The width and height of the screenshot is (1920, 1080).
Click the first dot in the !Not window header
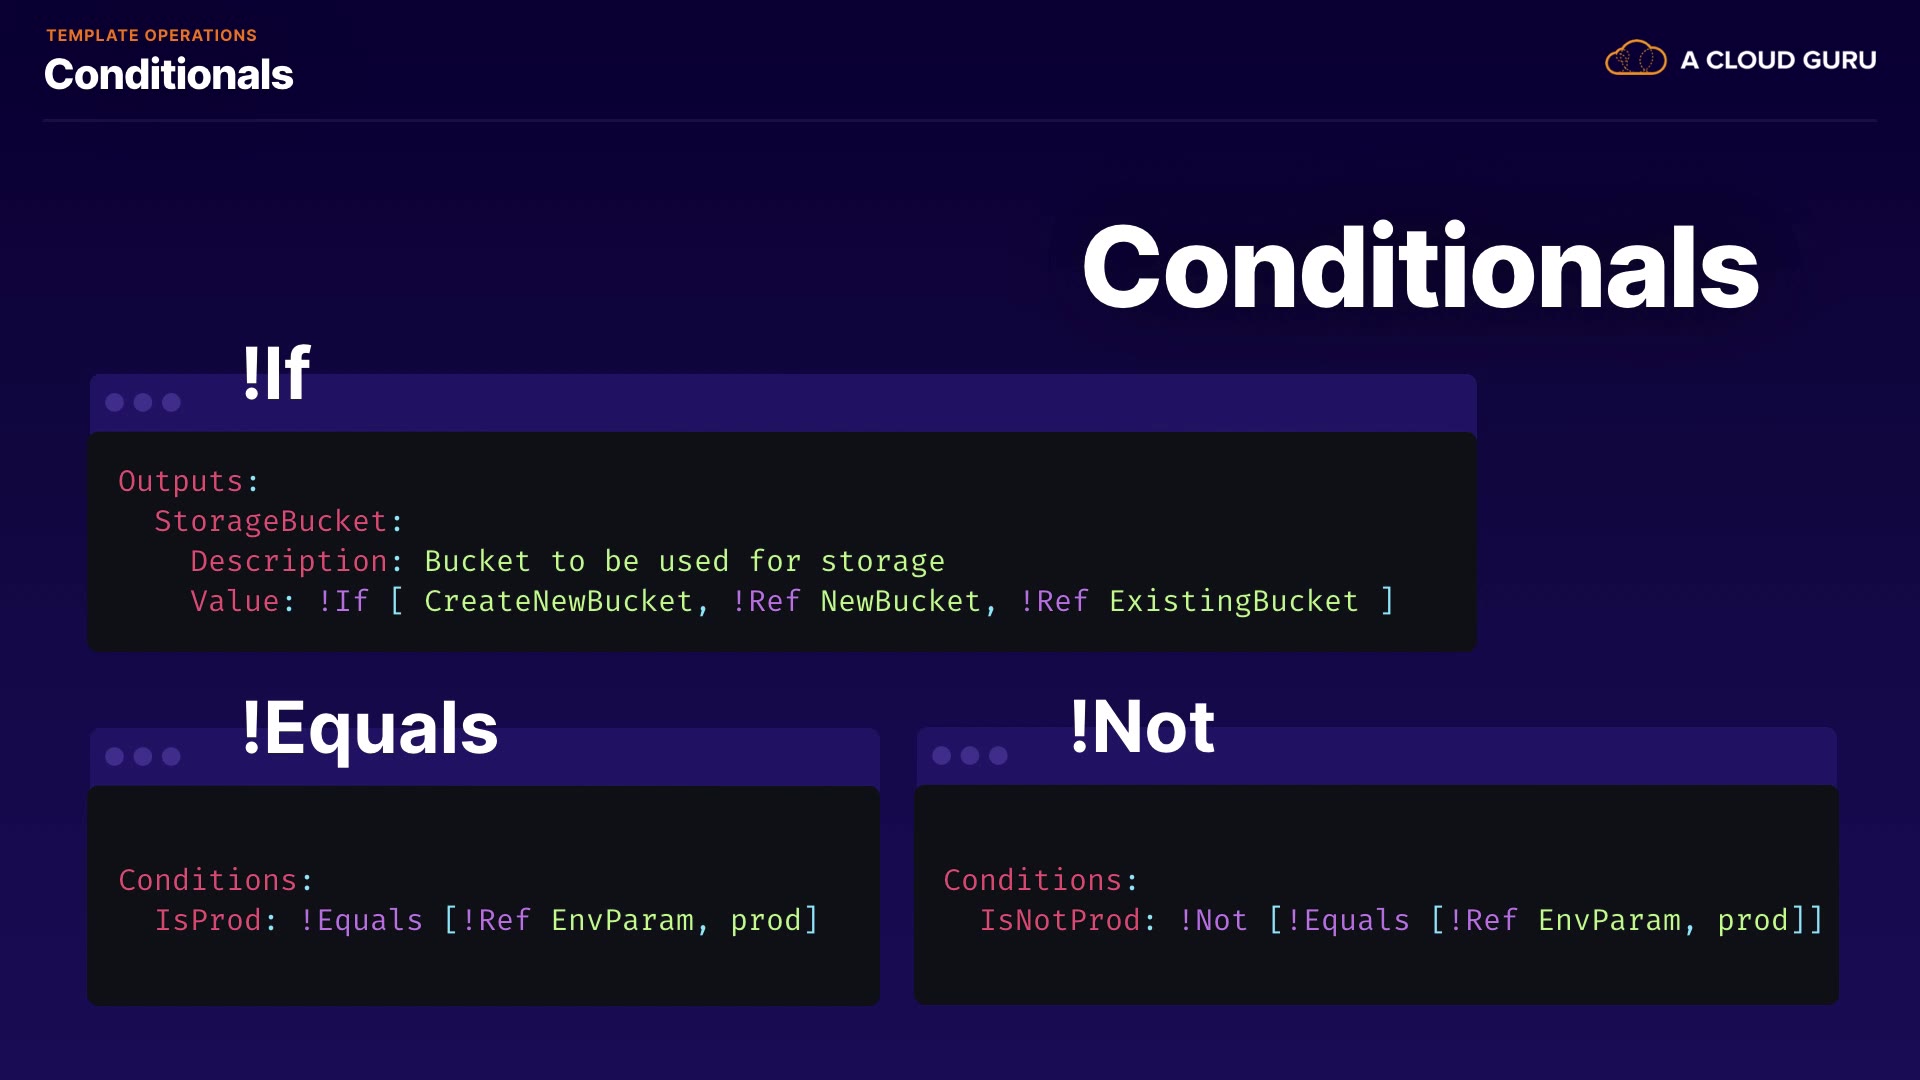coord(942,755)
